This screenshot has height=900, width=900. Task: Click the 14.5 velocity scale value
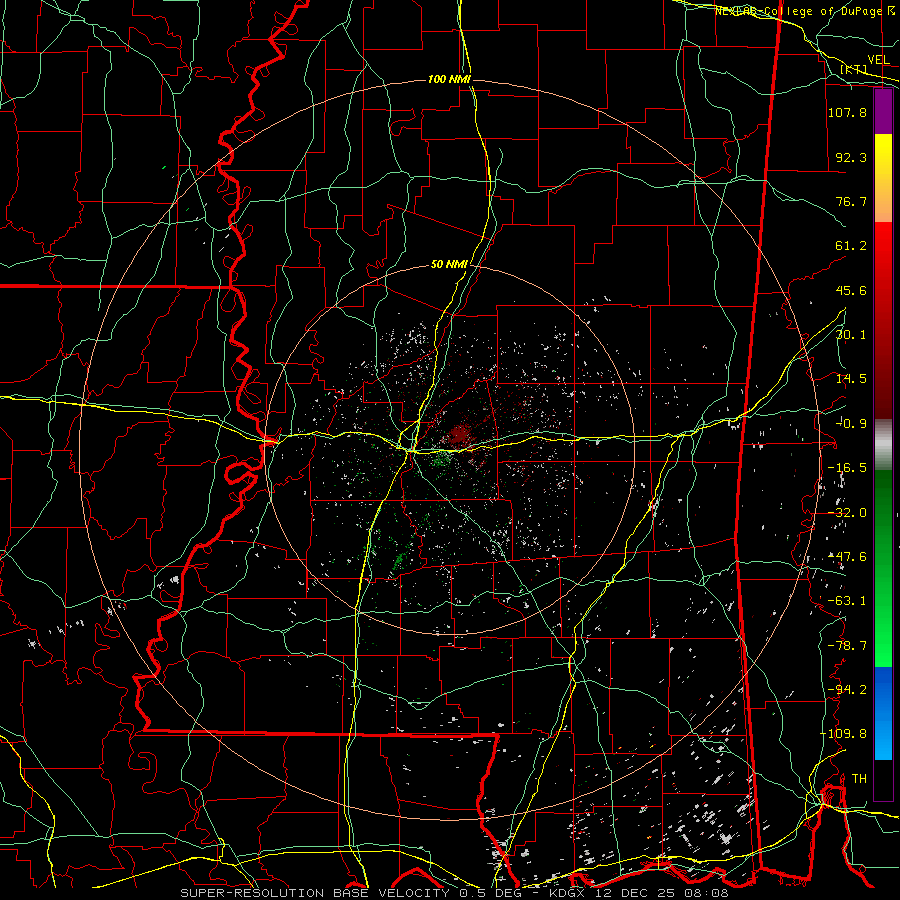point(851,379)
